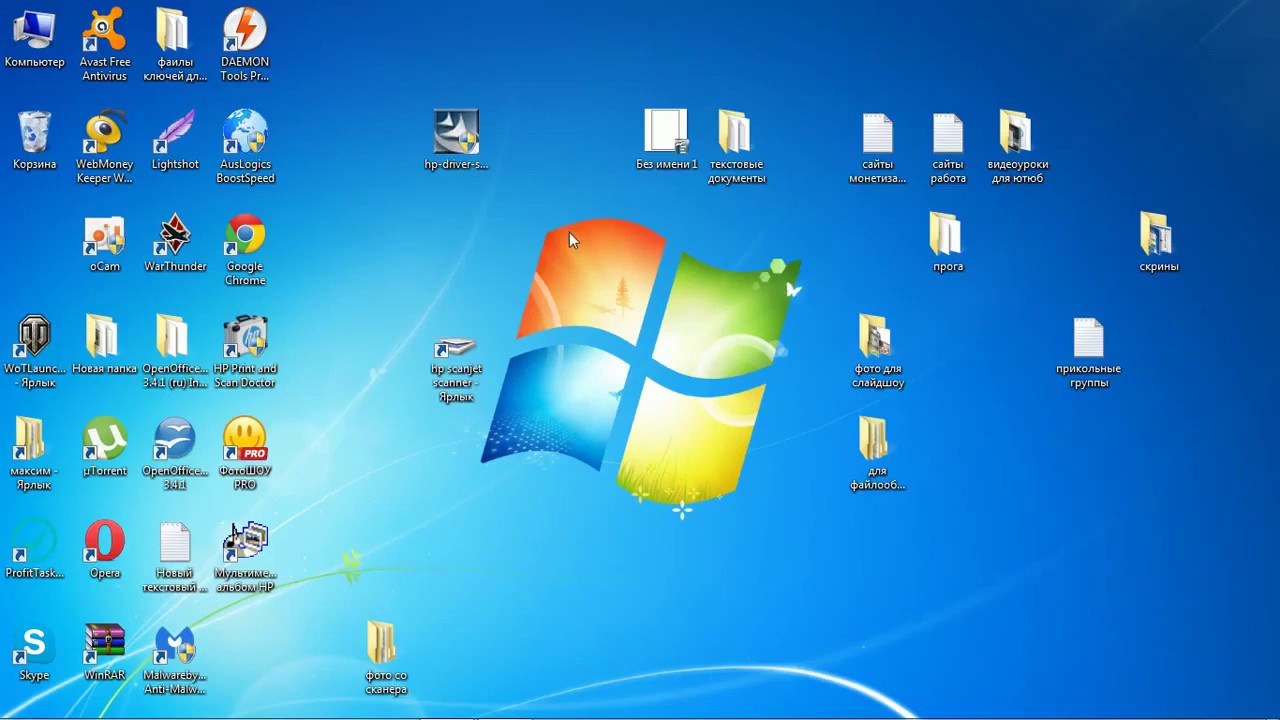Open the фото для слайдшоу folder
This screenshot has height=720, width=1280.
[877, 353]
